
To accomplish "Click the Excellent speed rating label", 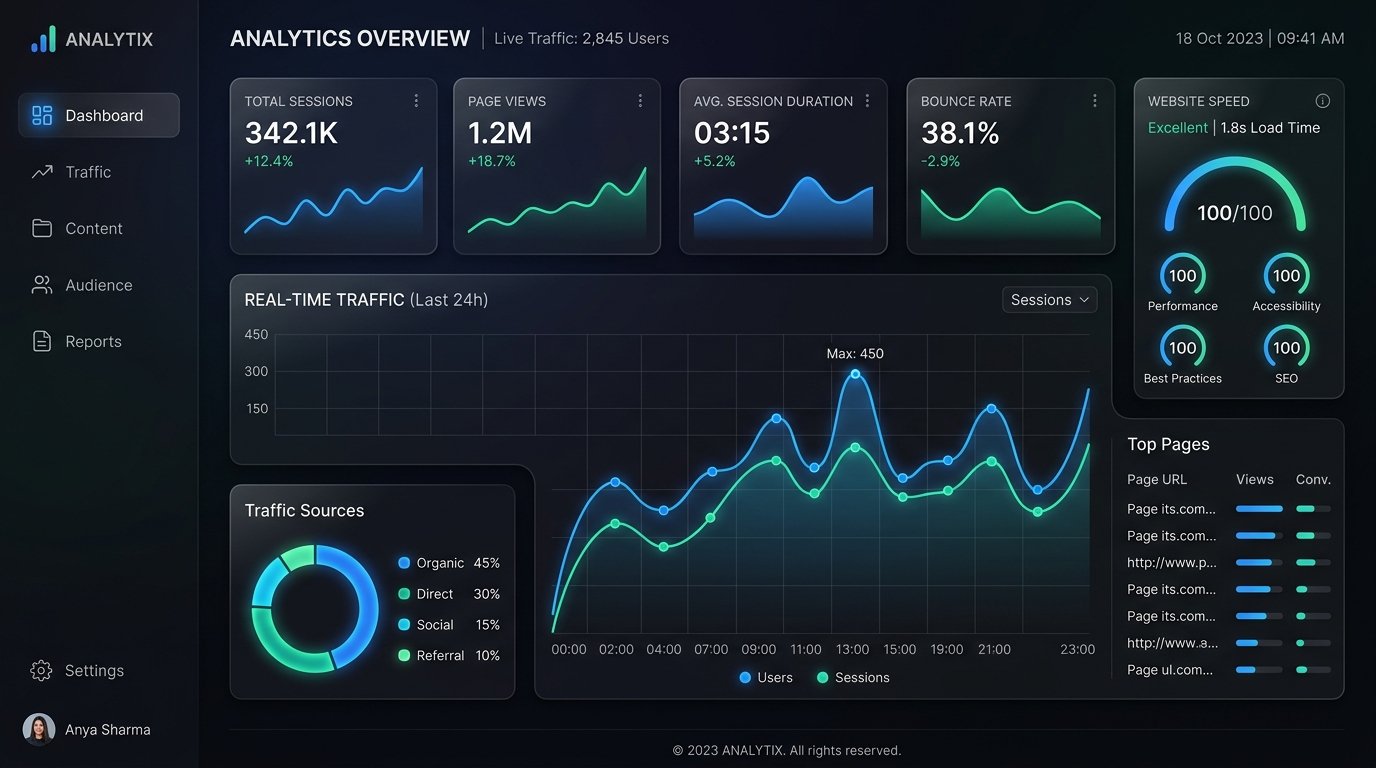I will click(1178, 128).
